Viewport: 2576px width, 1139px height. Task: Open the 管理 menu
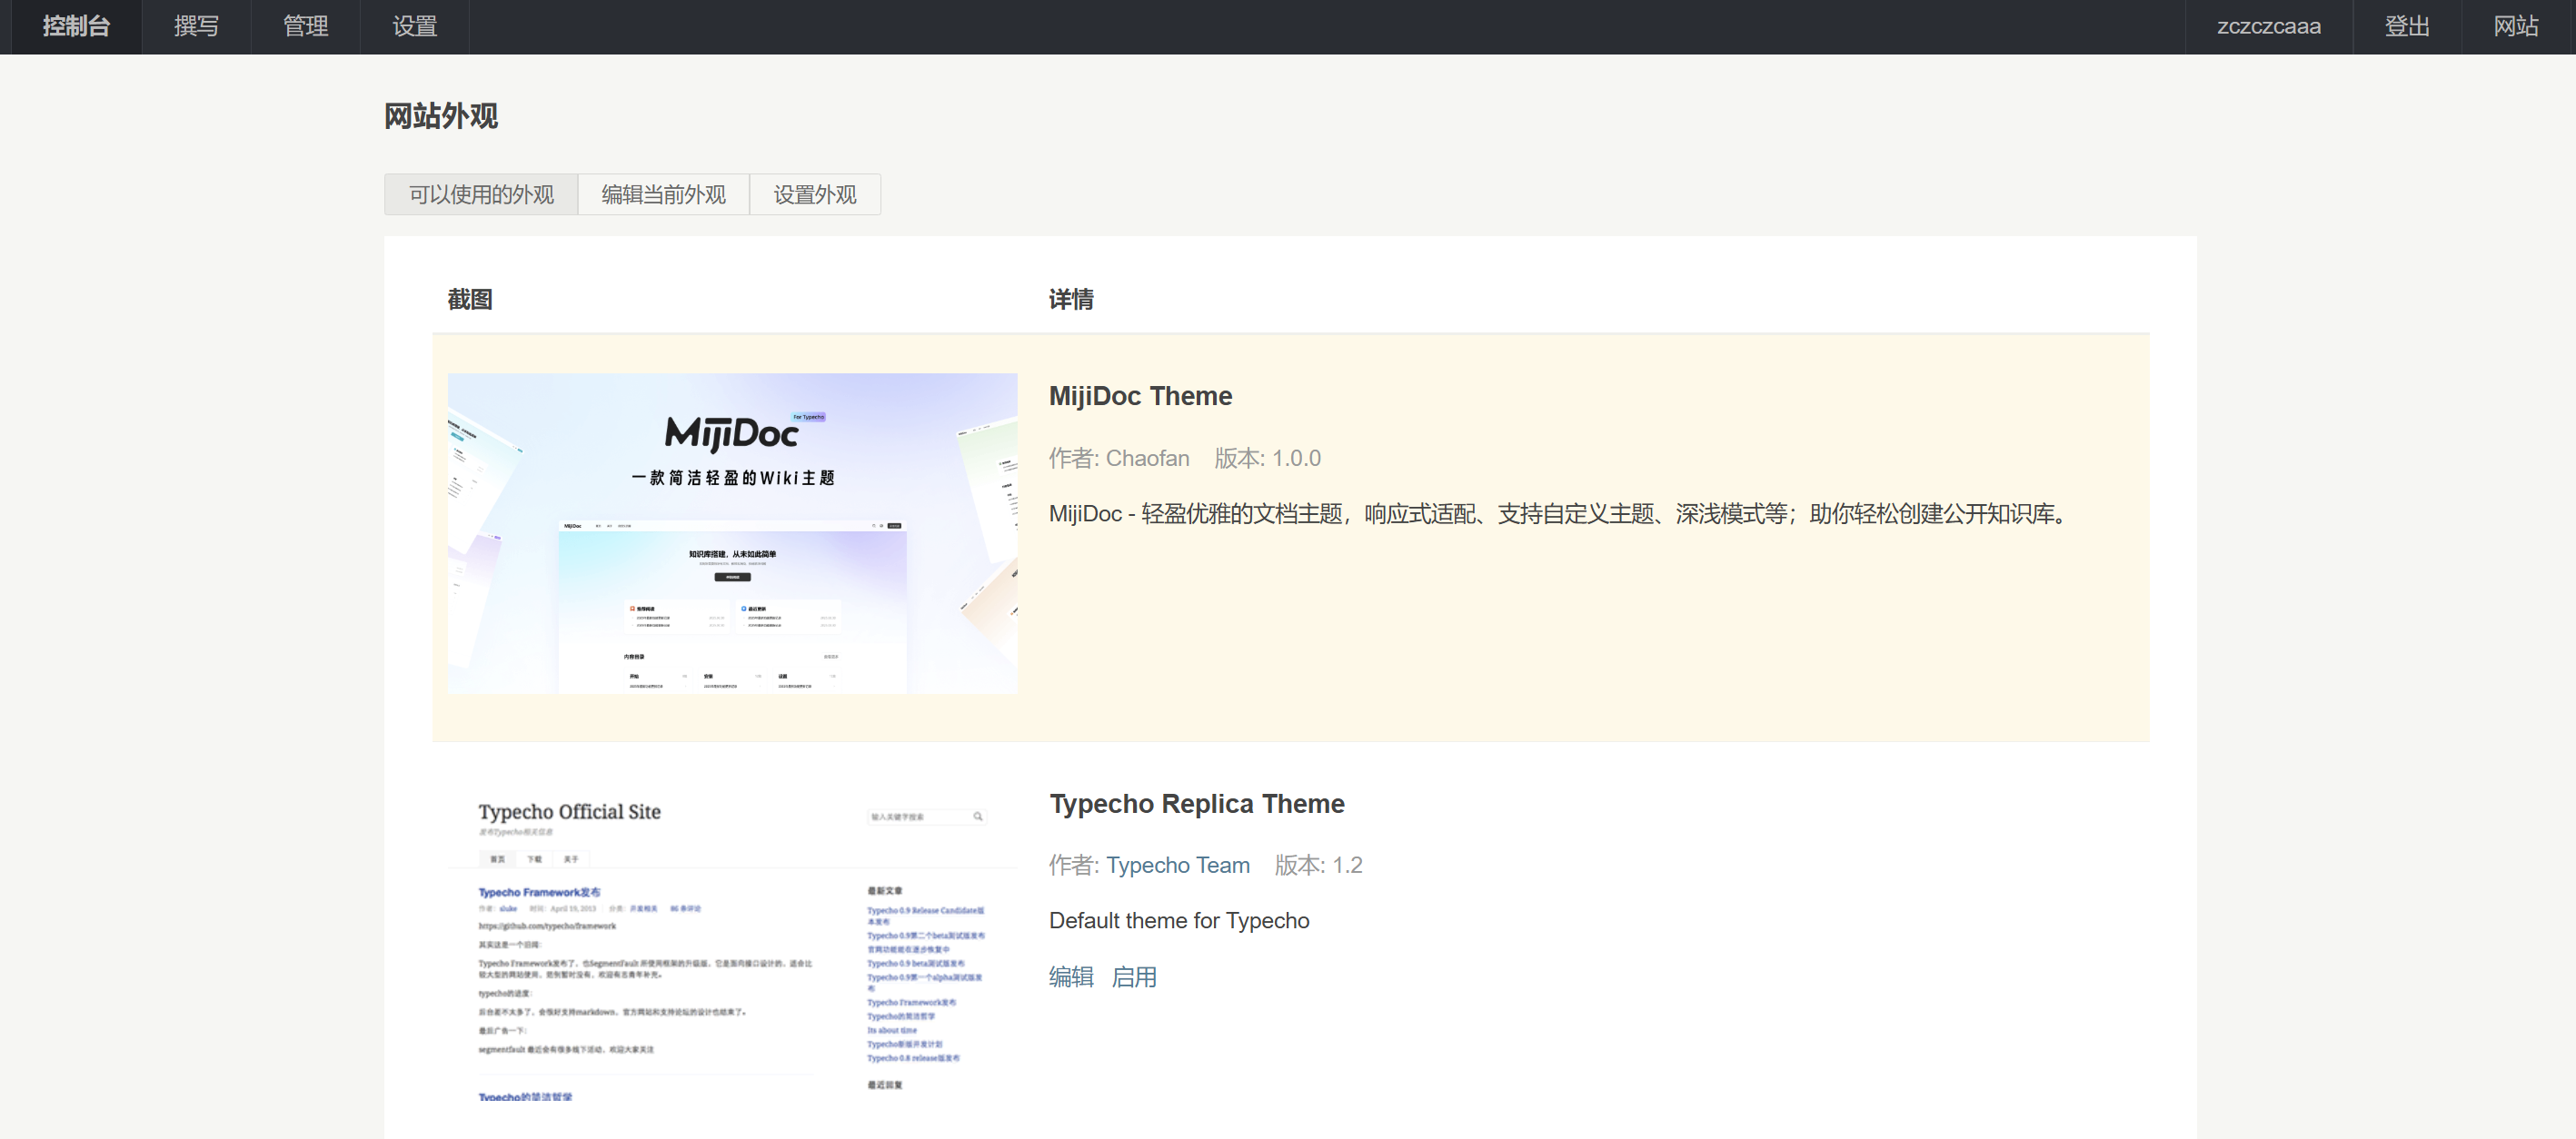(x=305, y=27)
